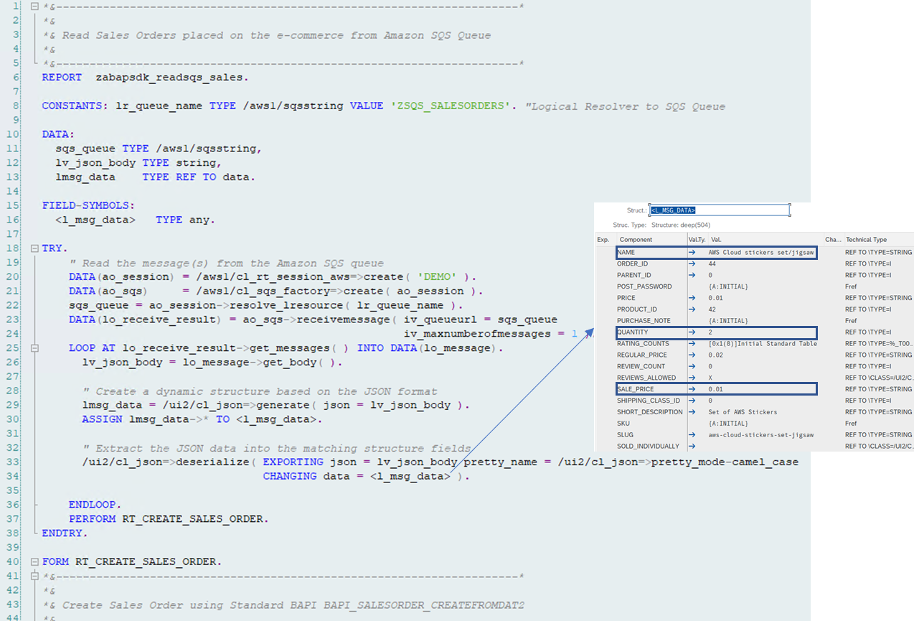Collapse the FORM RT_CREATE_SALES_ORDER fold marker
The height and width of the screenshot is (622, 914).
pyautogui.click(x=35, y=562)
